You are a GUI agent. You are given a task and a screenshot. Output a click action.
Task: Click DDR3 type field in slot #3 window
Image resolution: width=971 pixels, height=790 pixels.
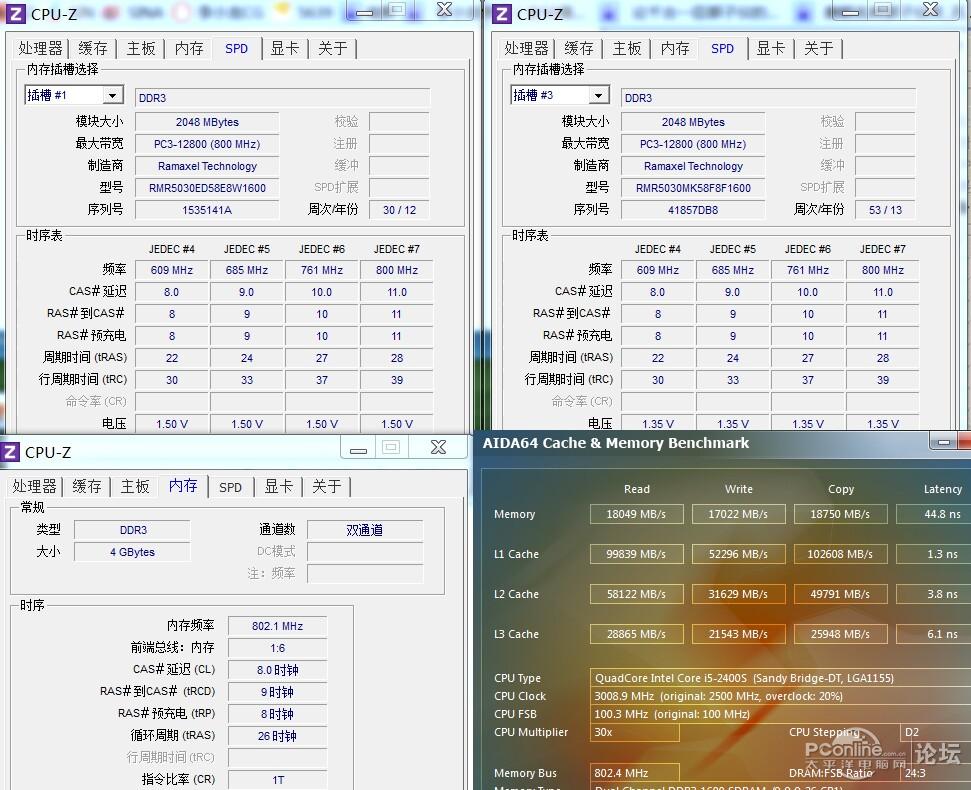769,98
